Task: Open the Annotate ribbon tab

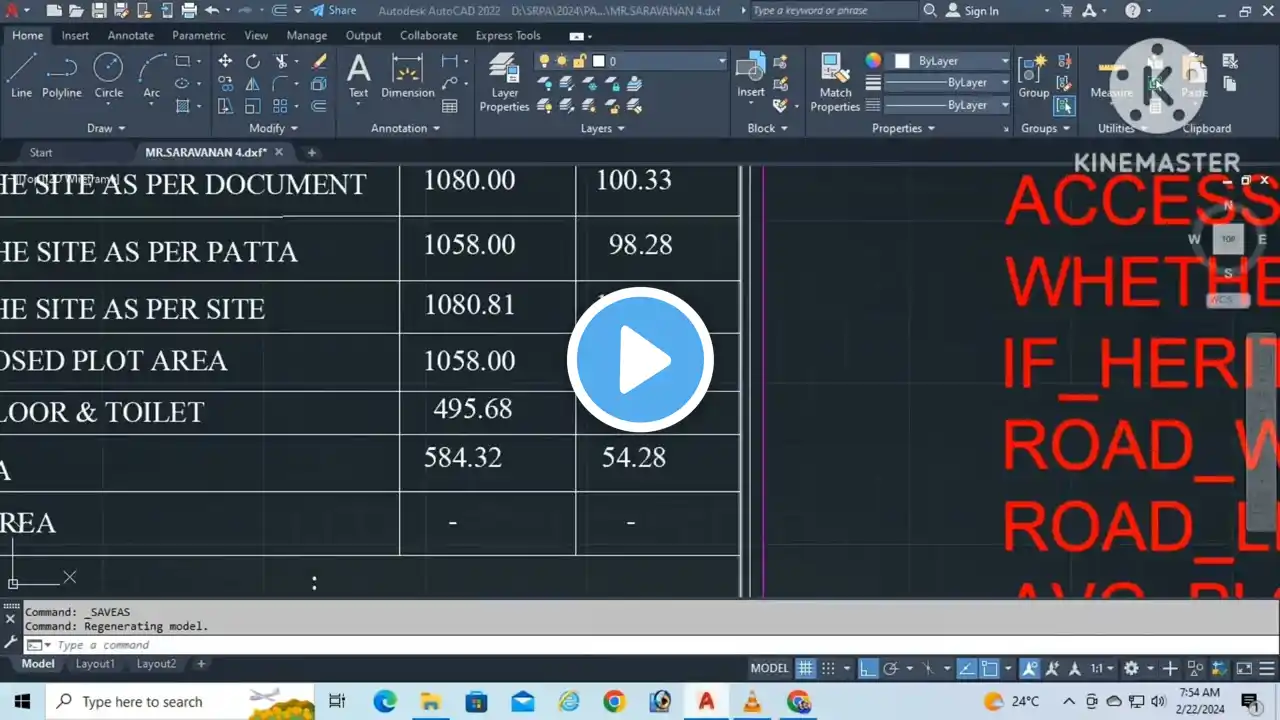Action: click(x=131, y=35)
